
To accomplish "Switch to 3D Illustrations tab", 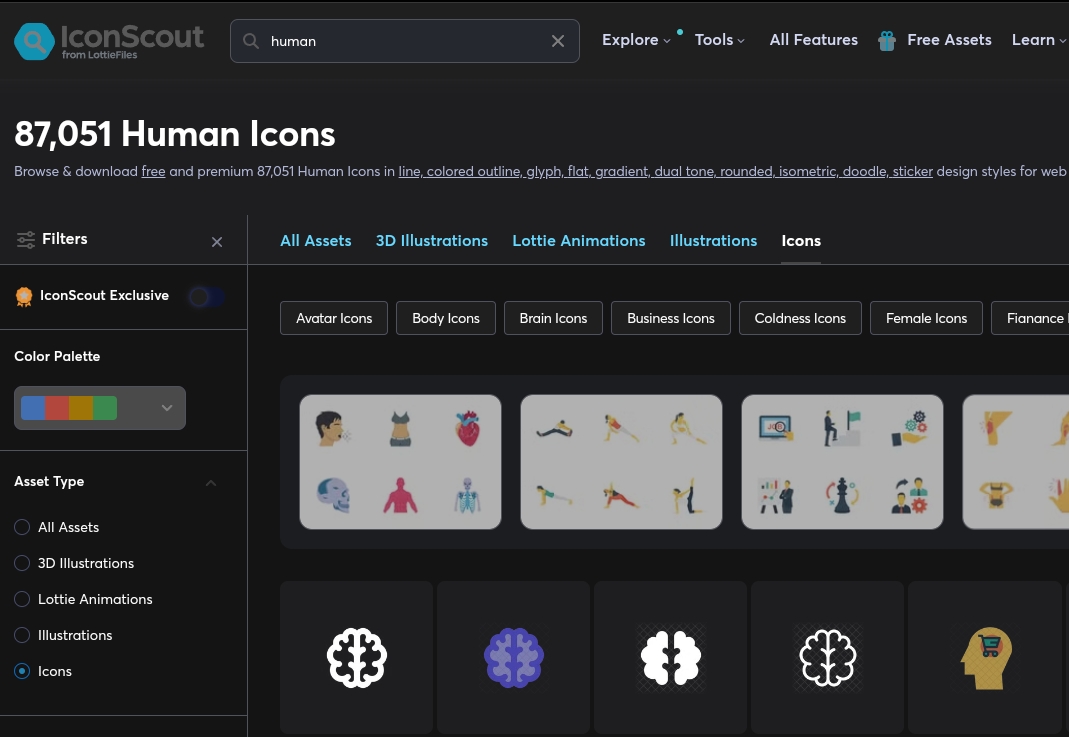I will tap(432, 241).
